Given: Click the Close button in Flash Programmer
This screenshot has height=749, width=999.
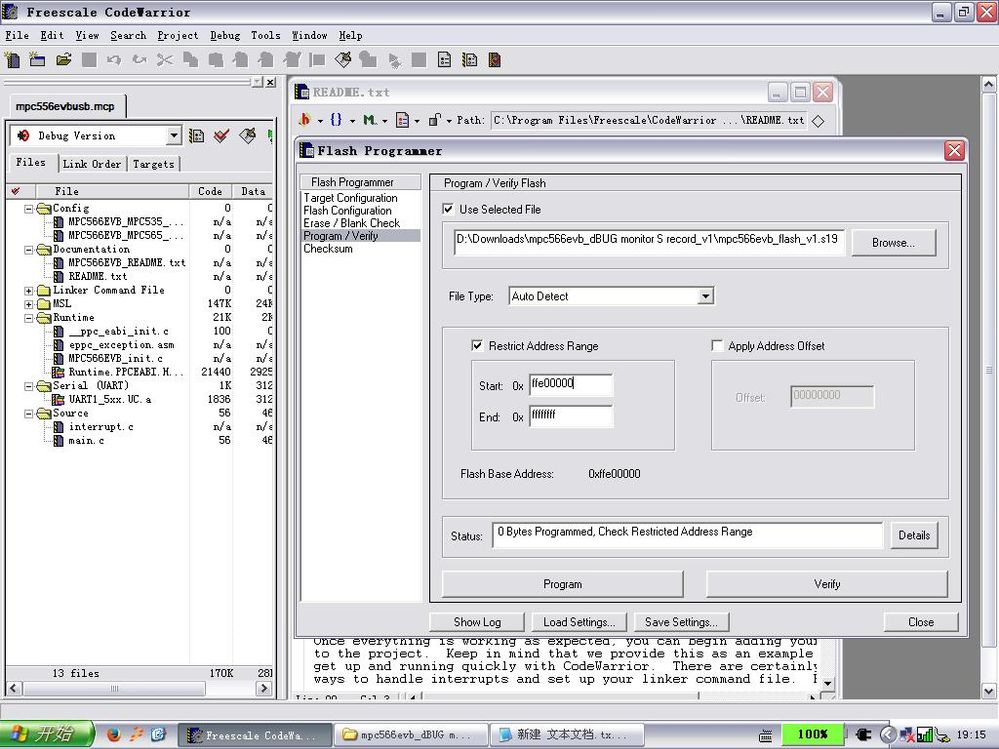Looking at the screenshot, I should (x=921, y=622).
